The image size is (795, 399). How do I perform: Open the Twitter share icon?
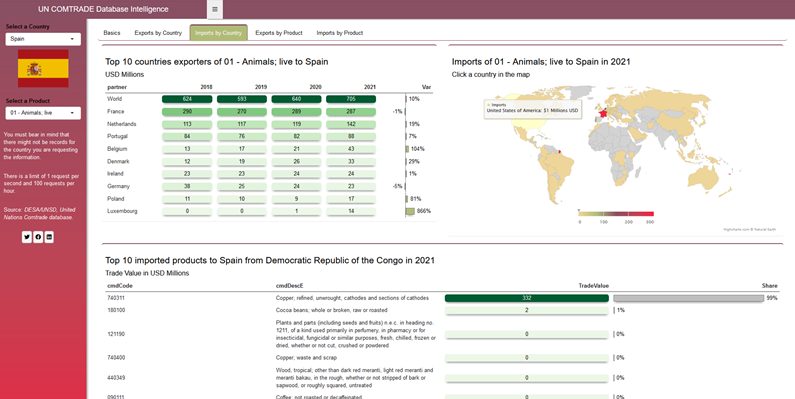point(27,237)
